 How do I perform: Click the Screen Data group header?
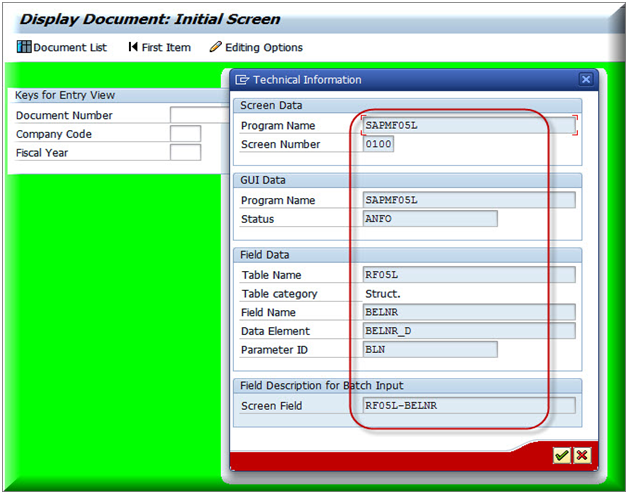point(271,105)
